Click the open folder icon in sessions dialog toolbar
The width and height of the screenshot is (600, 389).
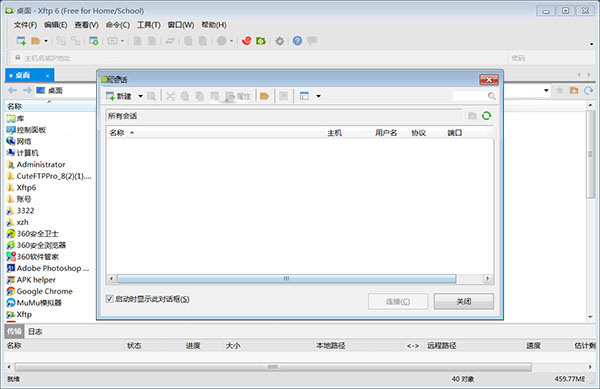point(264,96)
